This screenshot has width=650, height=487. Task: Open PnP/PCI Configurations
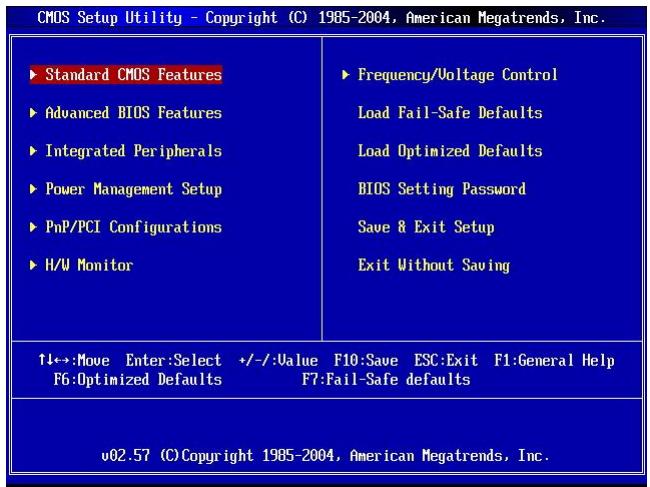click(x=133, y=228)
